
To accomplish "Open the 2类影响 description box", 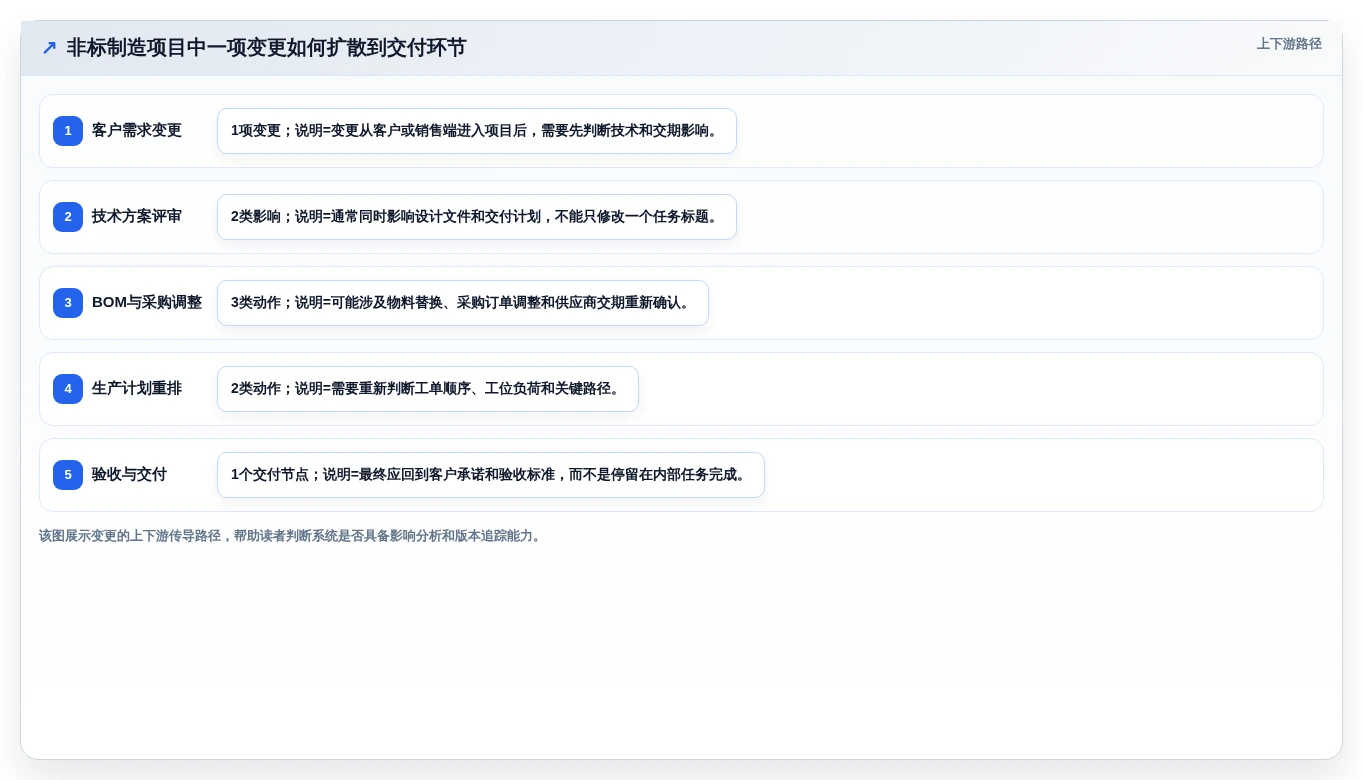I will pos(477,217).
